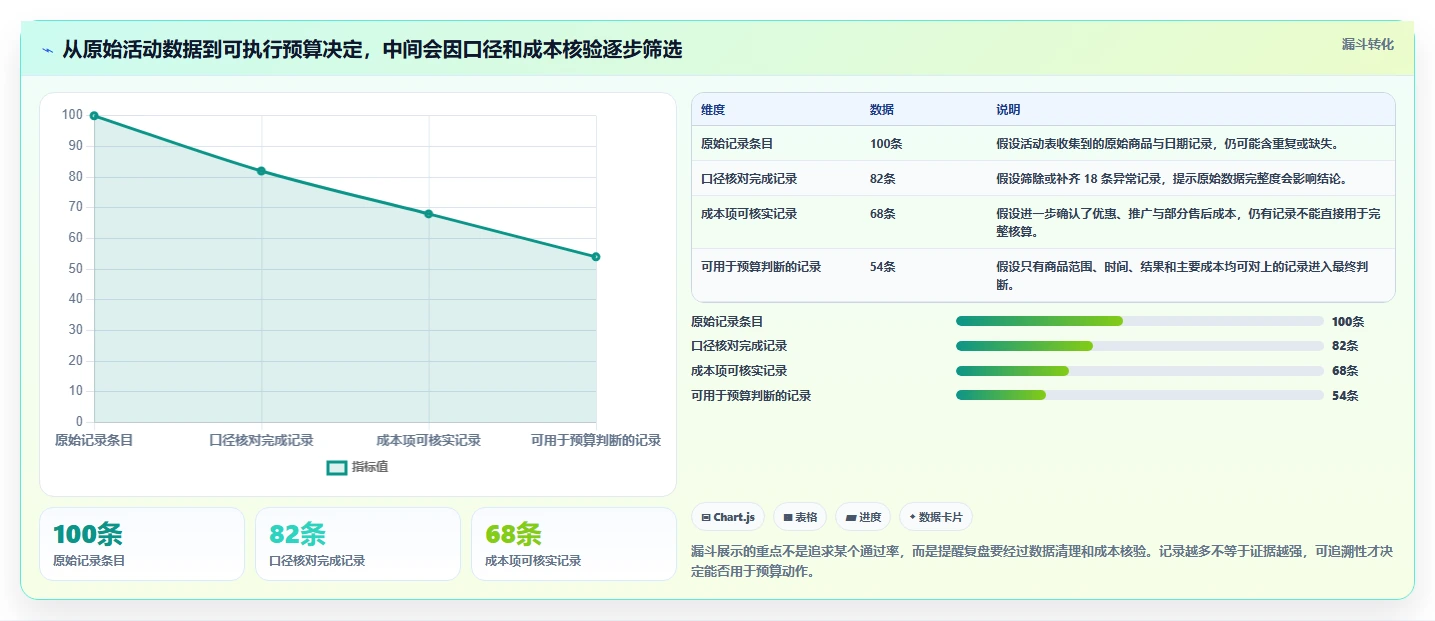
Task: Click the 100条 table value
Action: point(886,143)
